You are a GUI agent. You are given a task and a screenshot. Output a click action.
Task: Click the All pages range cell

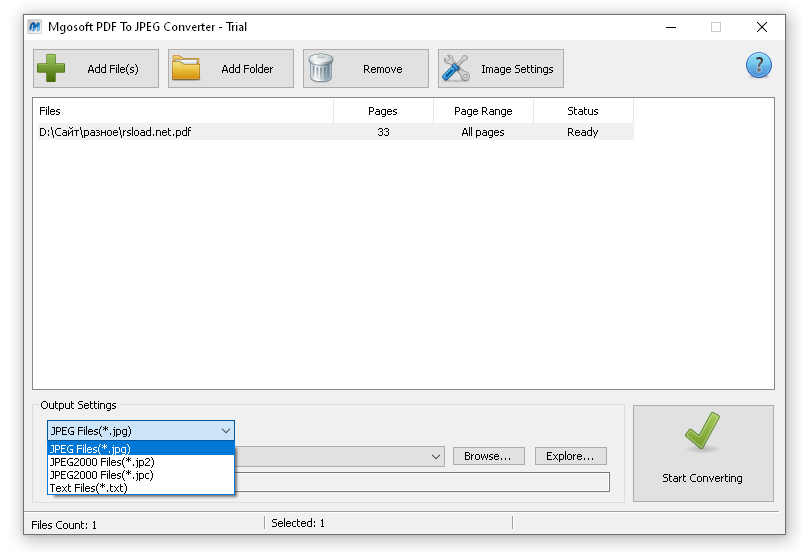(x=483, y=132)
